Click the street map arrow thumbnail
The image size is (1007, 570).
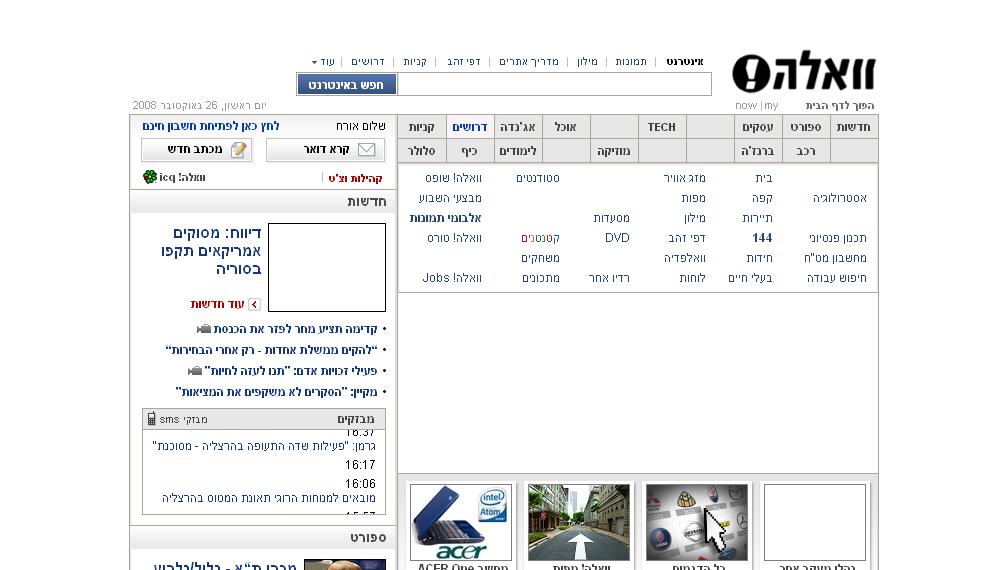(x=579, y=522)
